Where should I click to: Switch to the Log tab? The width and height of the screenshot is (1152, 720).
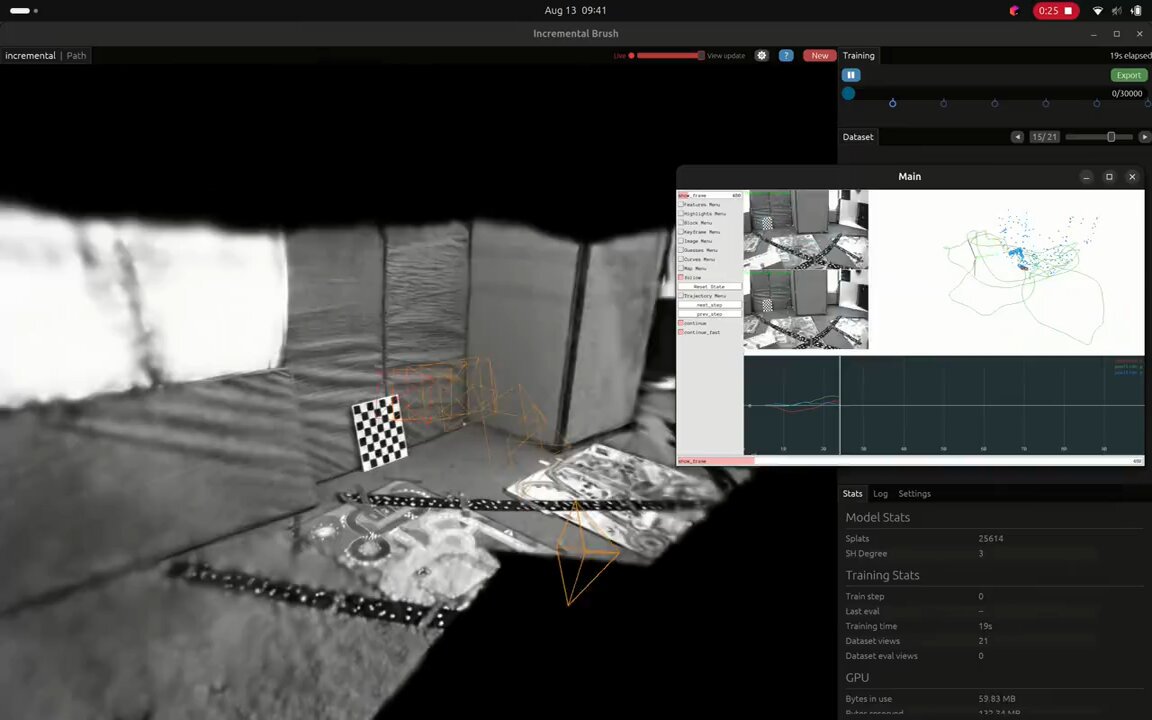tap(880, 494)
